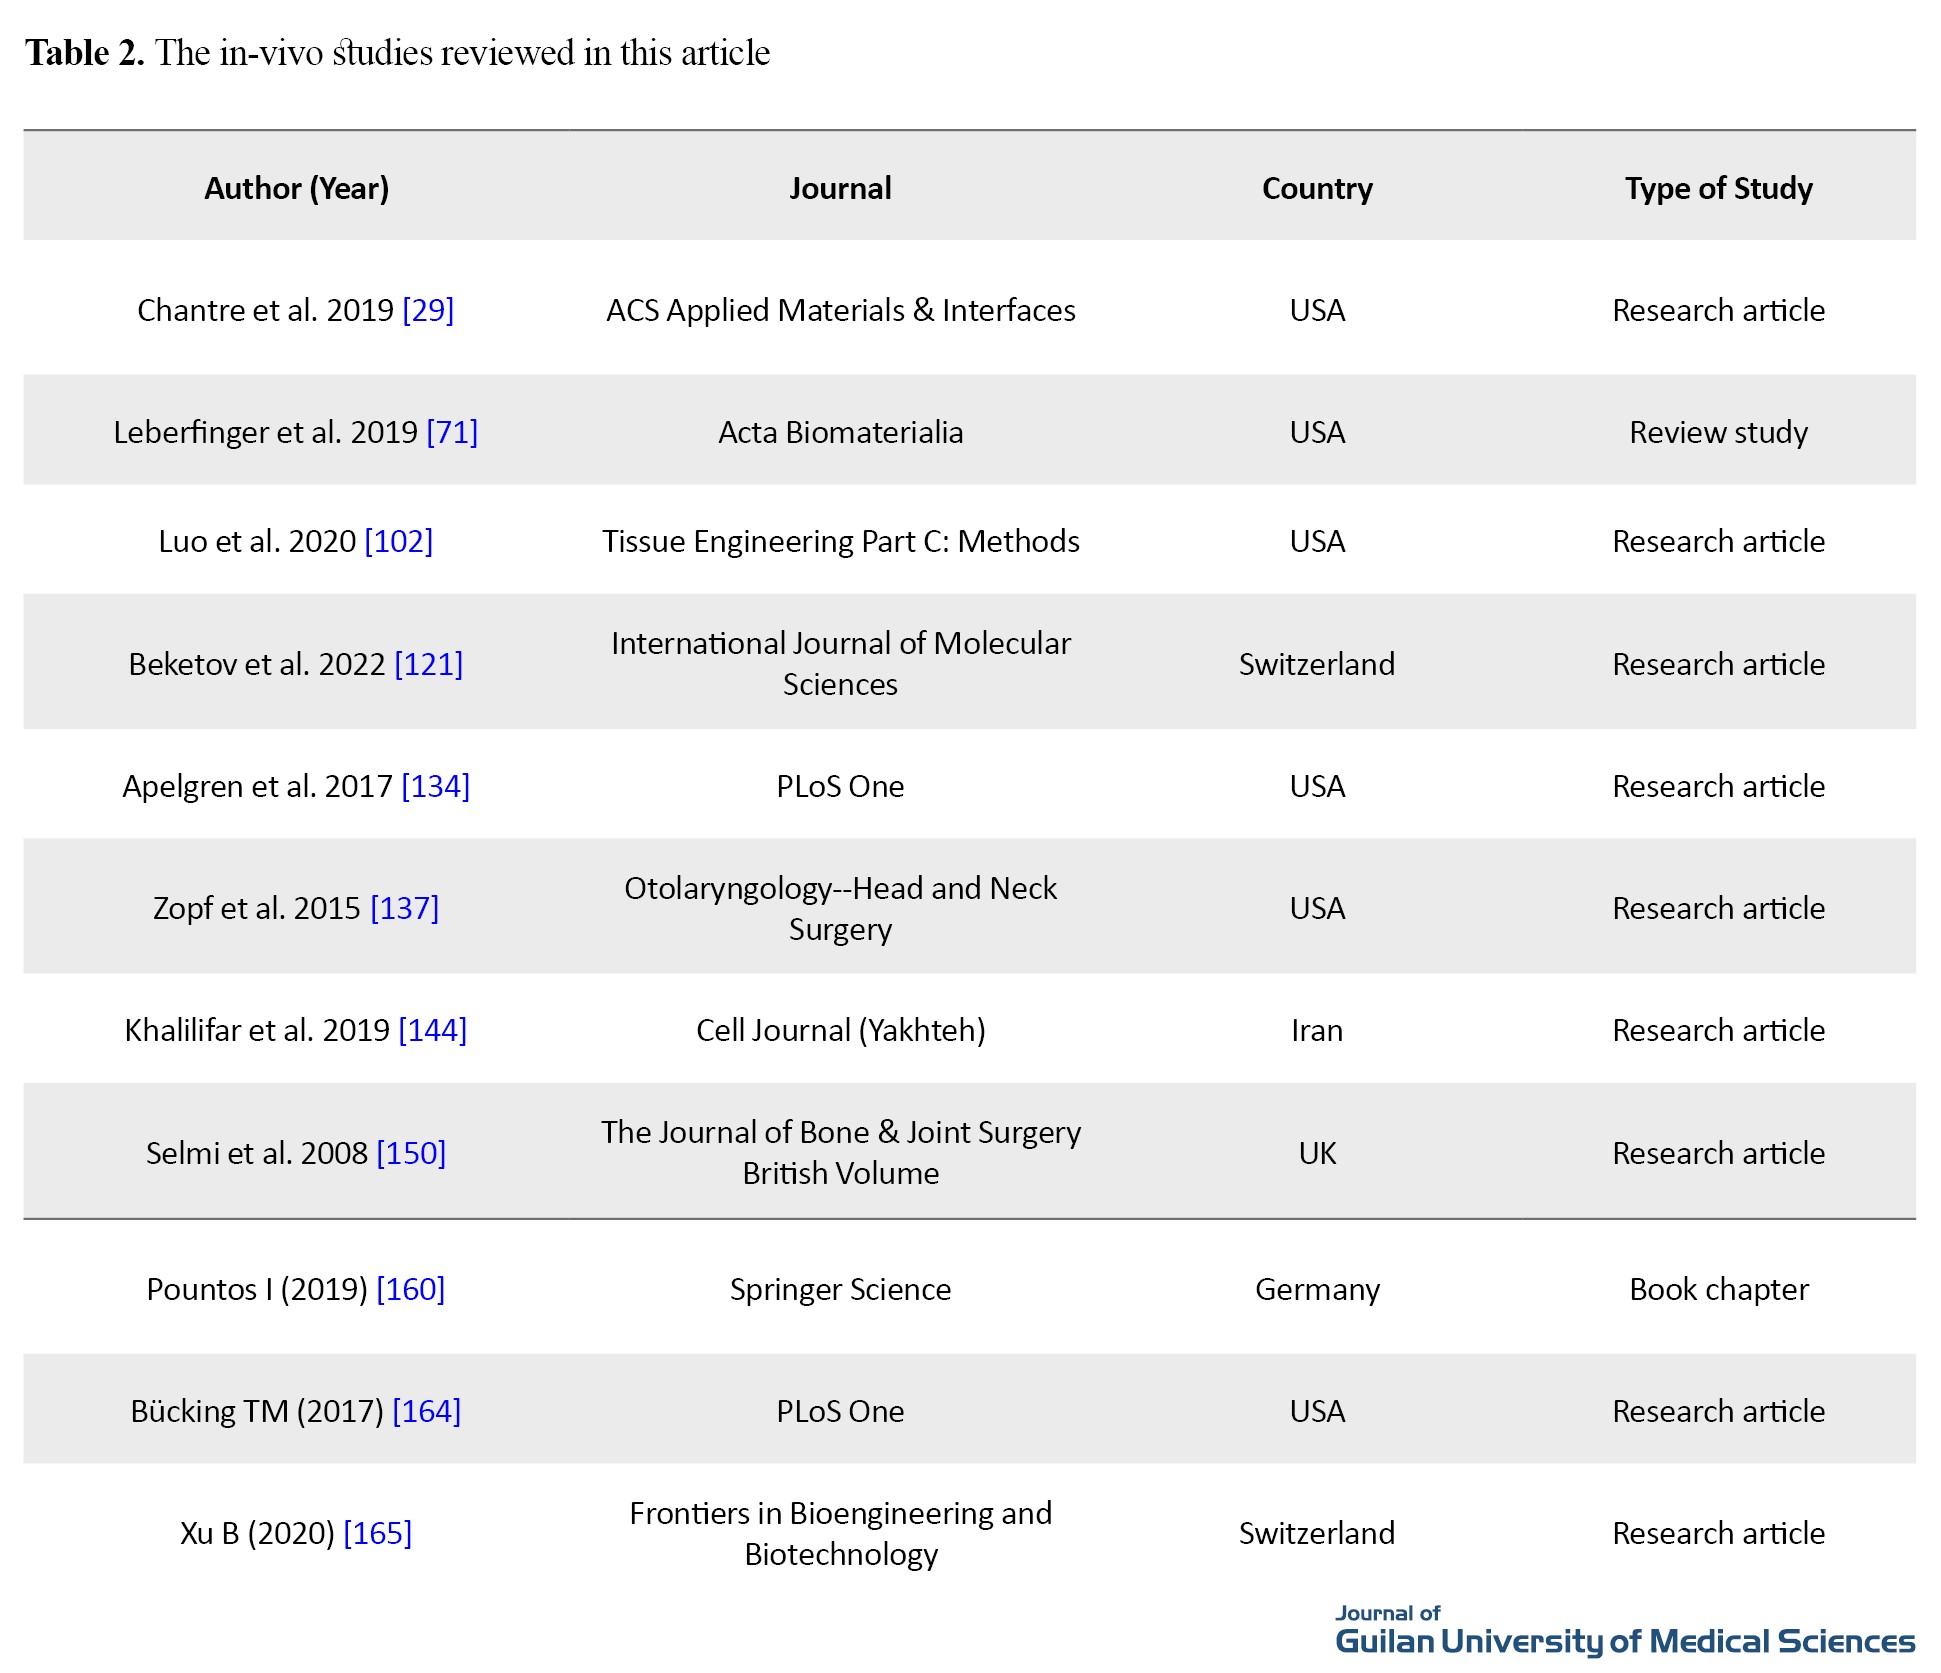Click the Type of Study header
The width and height of the screenshot is (1941, 1673).
1718,188
